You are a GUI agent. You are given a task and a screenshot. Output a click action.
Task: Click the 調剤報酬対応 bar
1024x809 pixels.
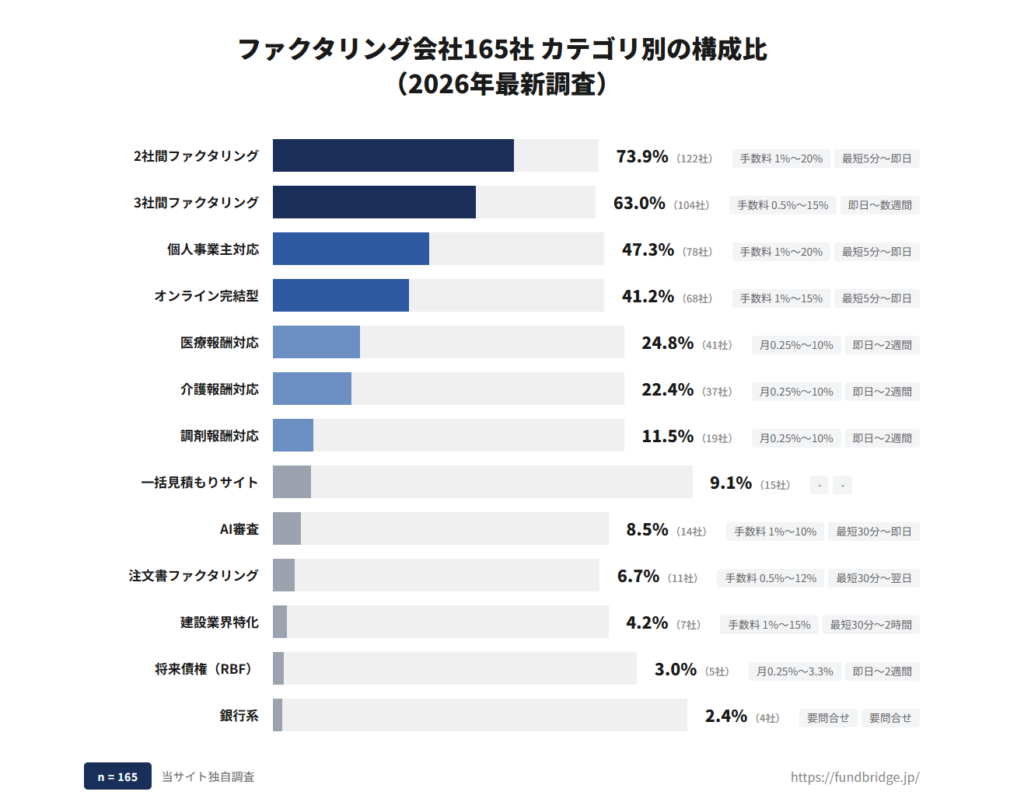coord(293,435)
